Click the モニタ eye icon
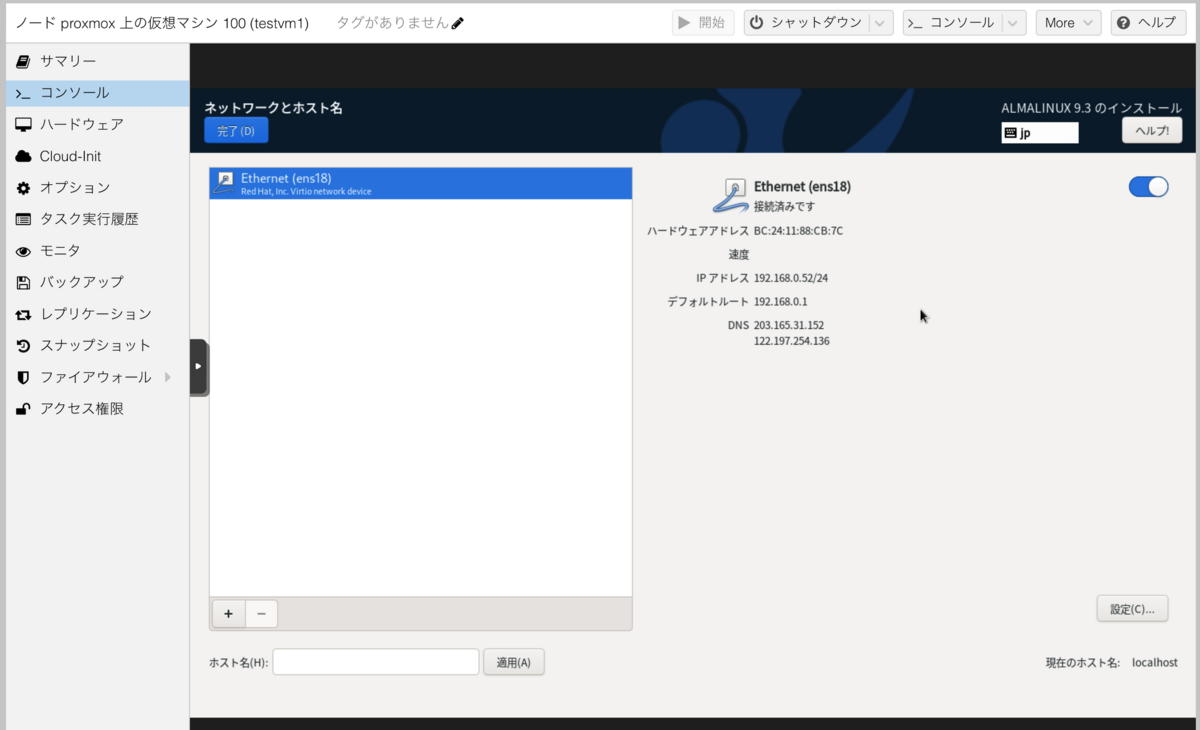Screen dimensions: 1200x730 (x=23, y=251)
